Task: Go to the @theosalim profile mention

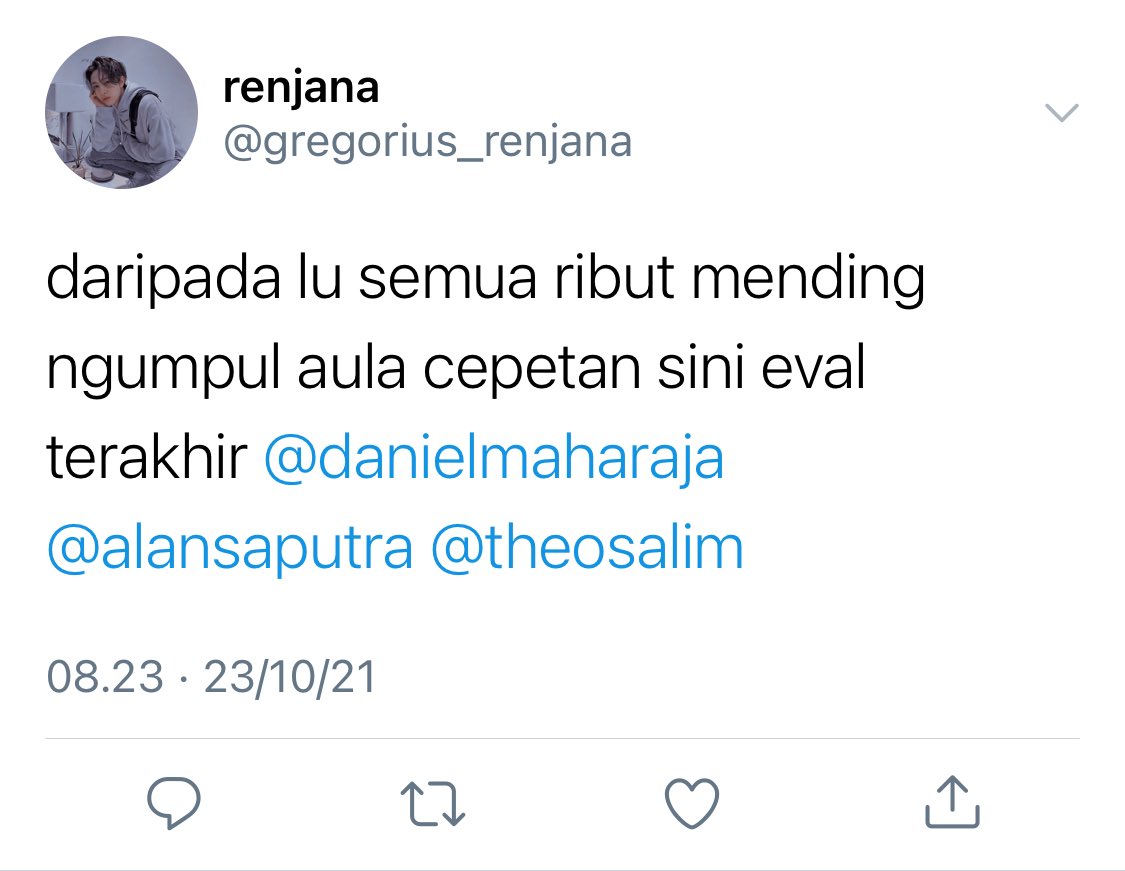Action: (x=587, y=547)
